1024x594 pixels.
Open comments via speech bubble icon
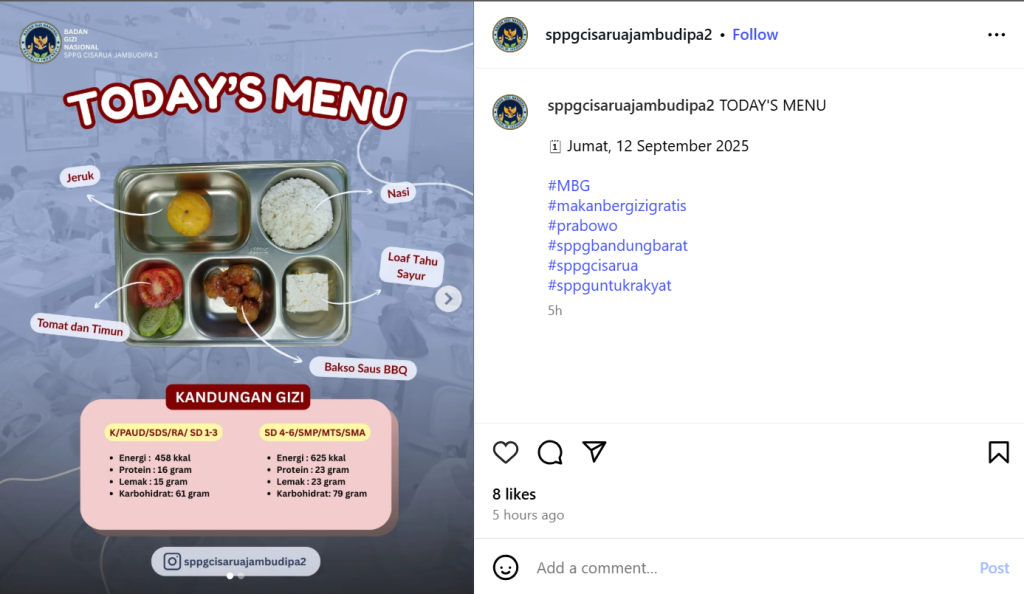click(x=550, y=452)
